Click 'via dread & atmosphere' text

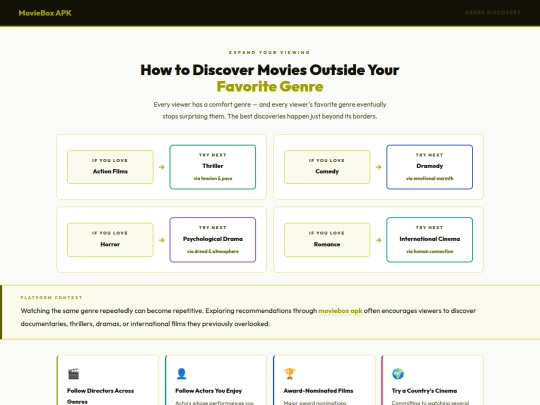[213, 251]
